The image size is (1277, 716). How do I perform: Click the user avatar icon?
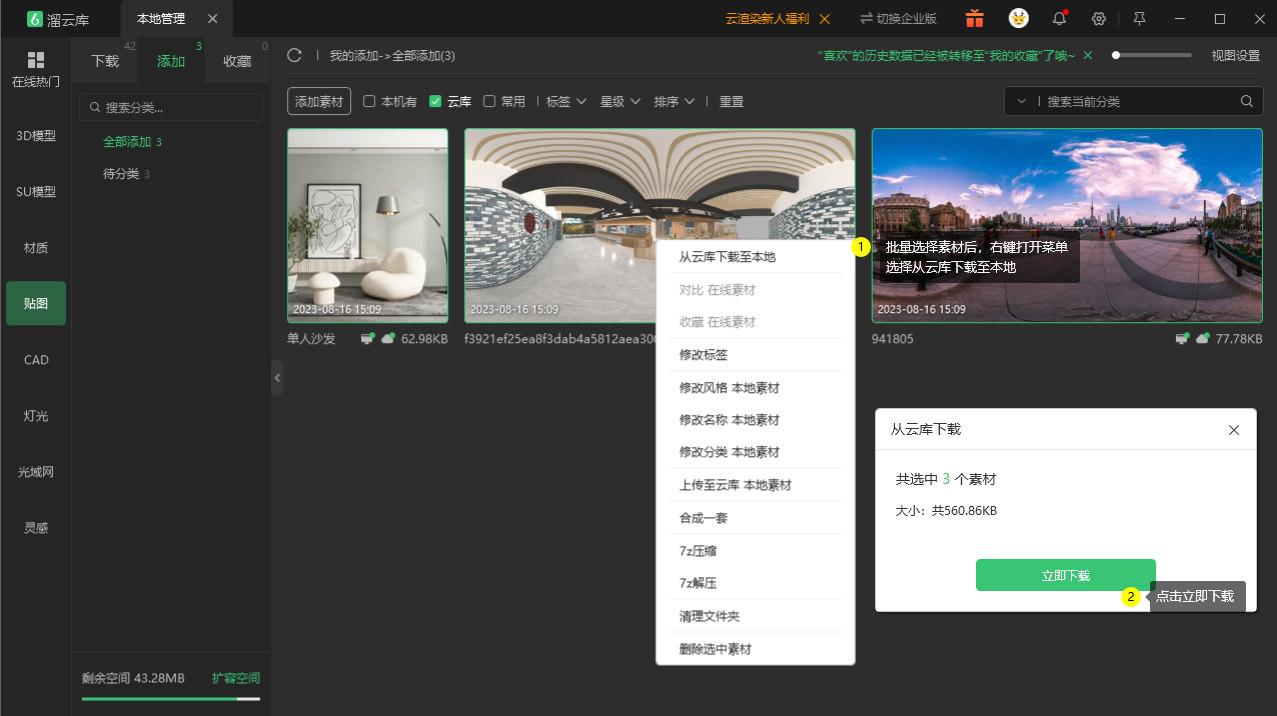click(x=1018, y=18)
